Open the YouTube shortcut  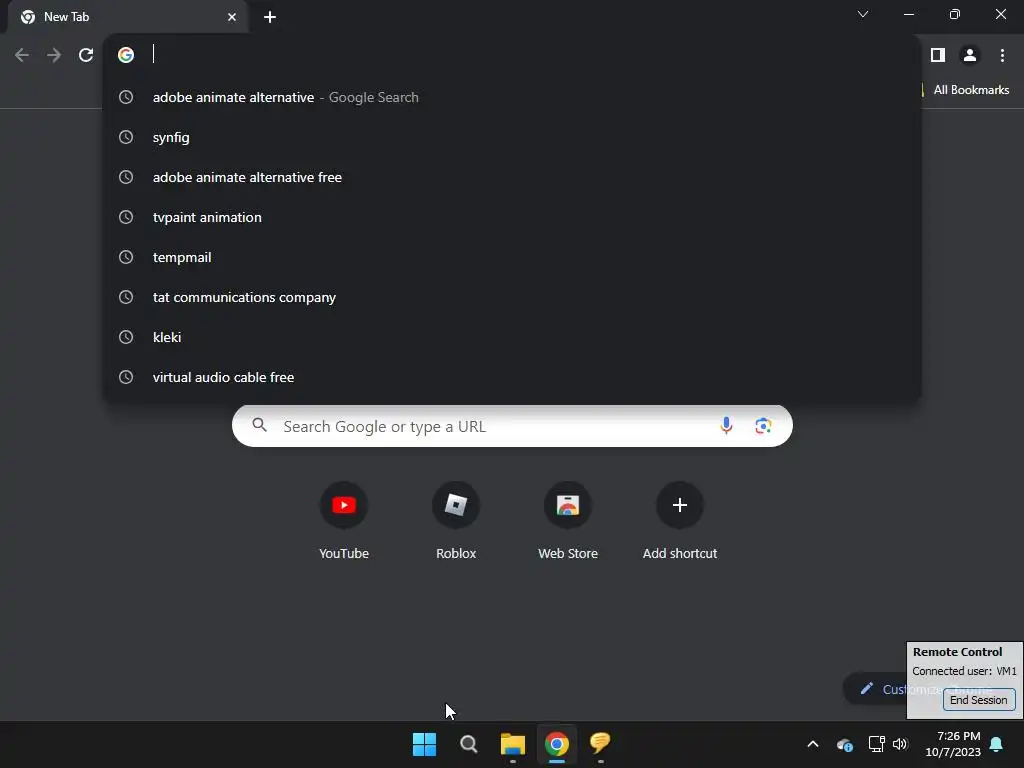(x=344, y=521)
